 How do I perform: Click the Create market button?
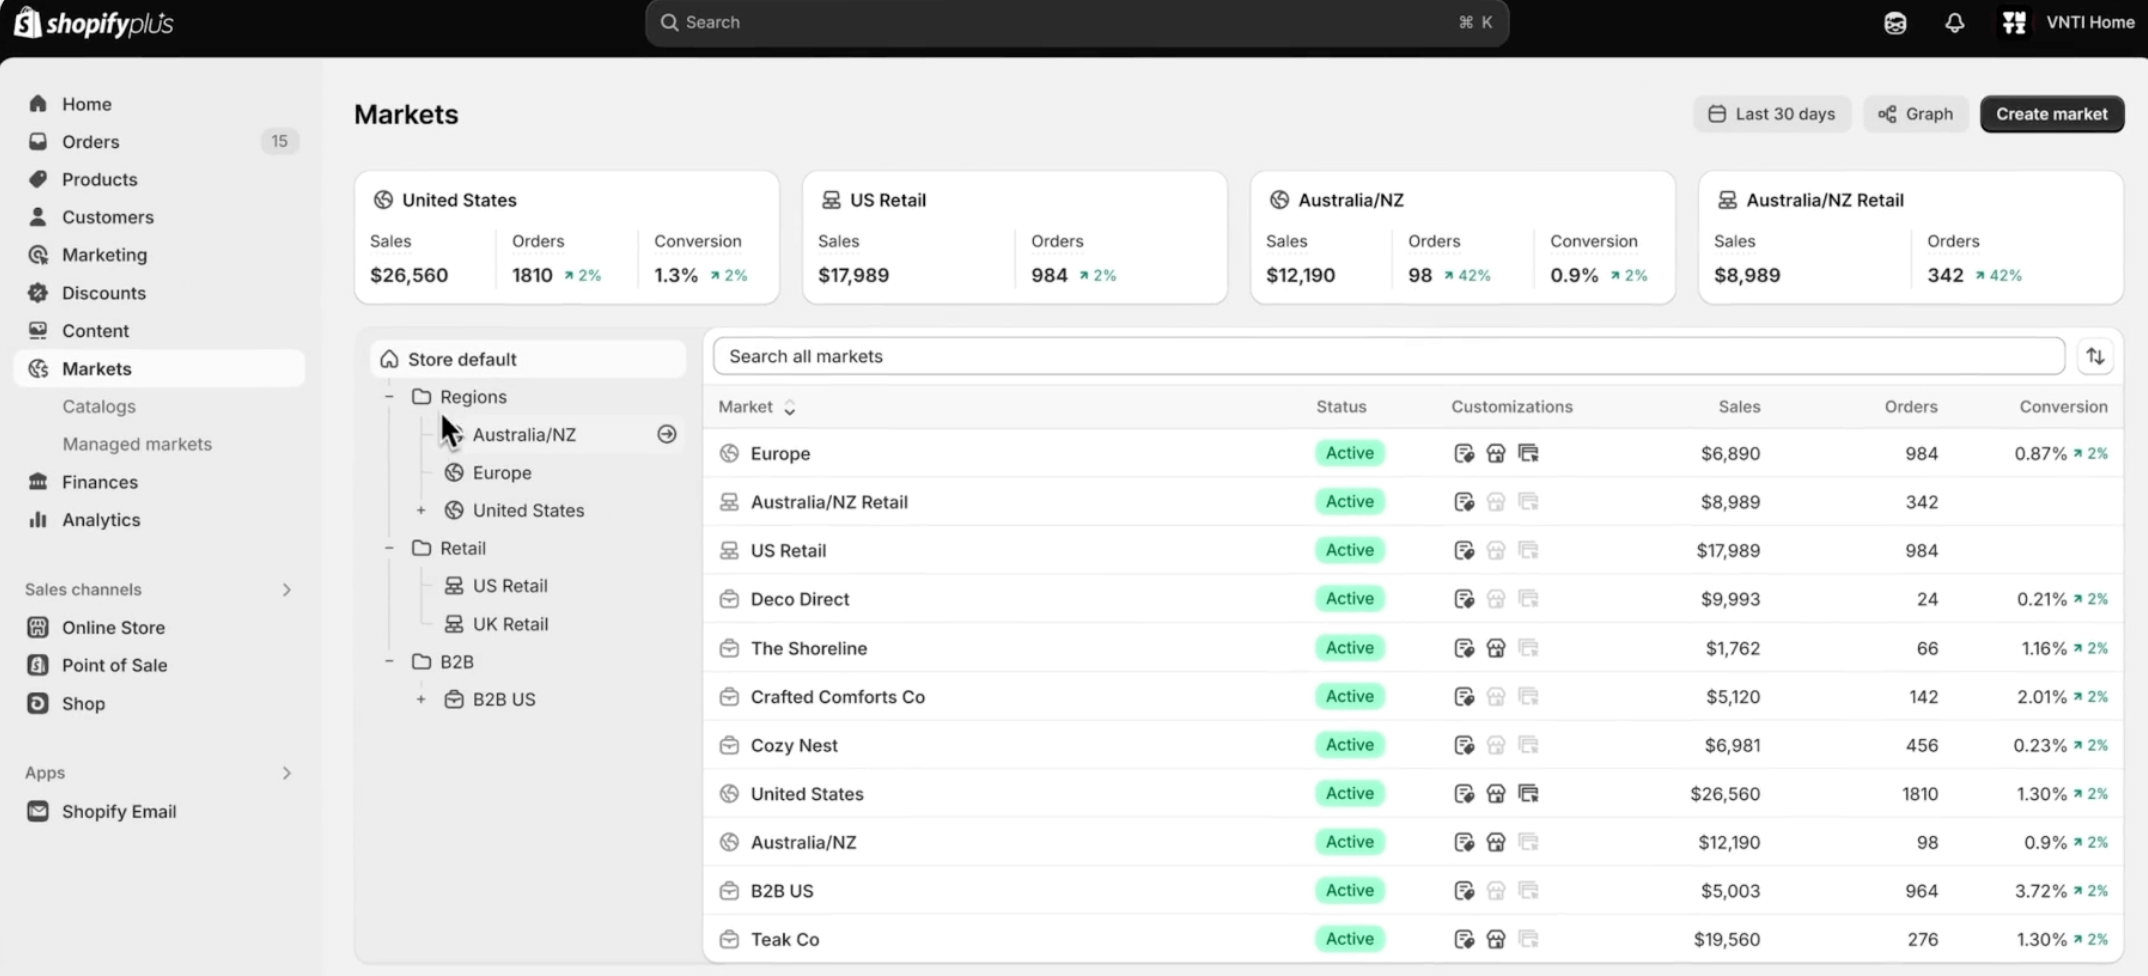tap(2051, 114)
